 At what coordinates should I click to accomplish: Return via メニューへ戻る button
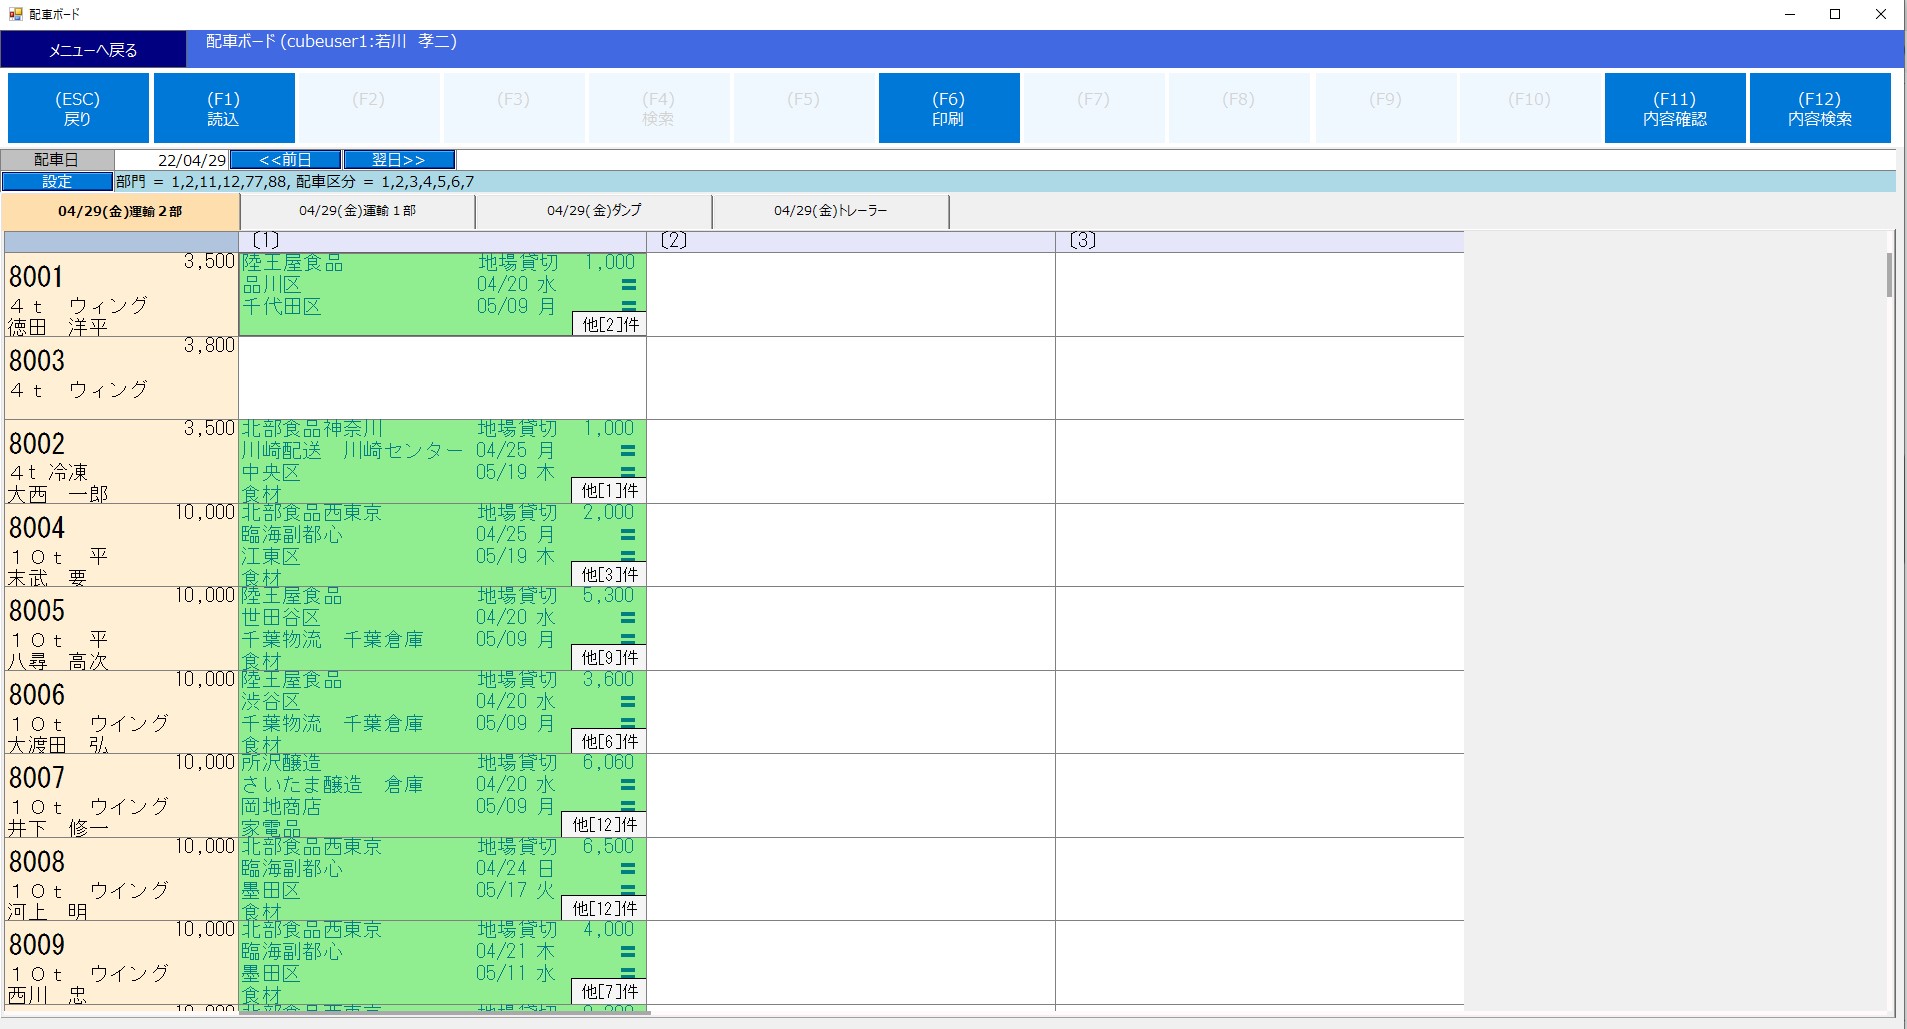93,50
